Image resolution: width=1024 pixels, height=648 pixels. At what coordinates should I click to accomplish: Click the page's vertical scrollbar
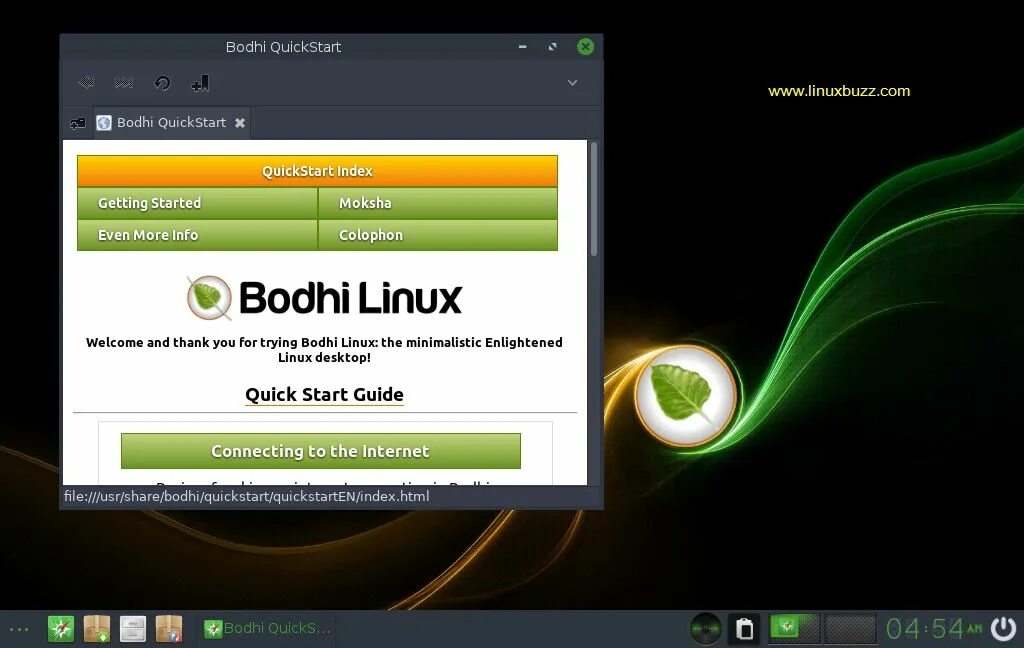pyautogui.click(x=594, y=199)
